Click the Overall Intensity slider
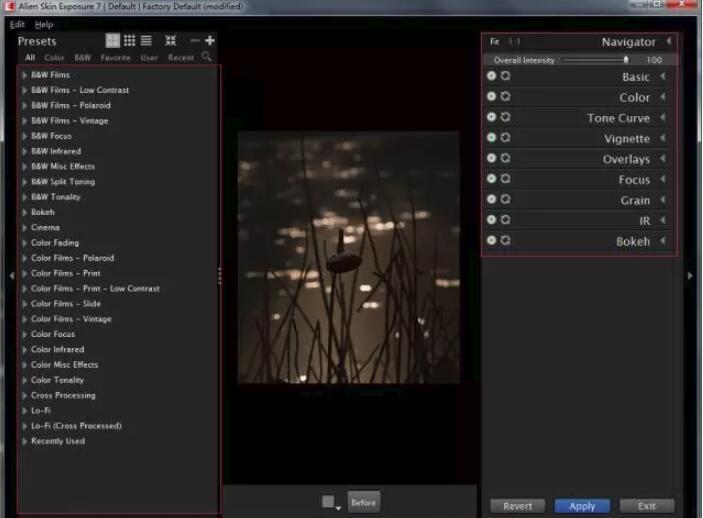The width and height of the screenshot is (703, 518). (595, 60)
